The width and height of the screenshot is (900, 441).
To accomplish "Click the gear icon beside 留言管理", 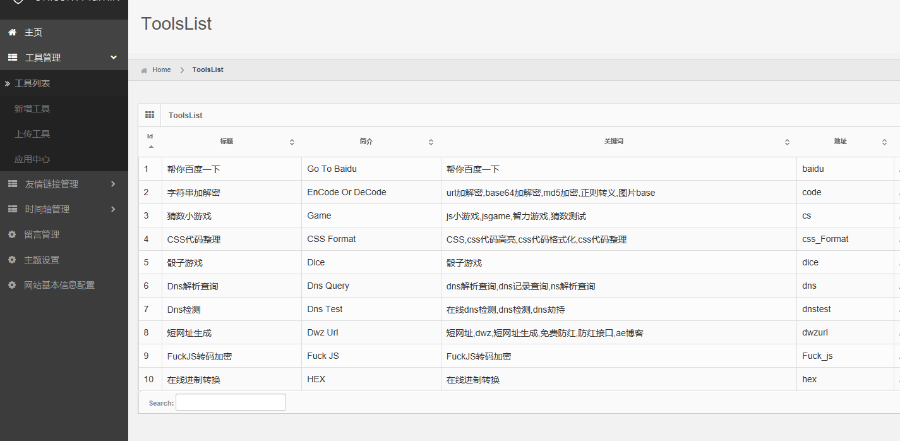I will point(12,234).
